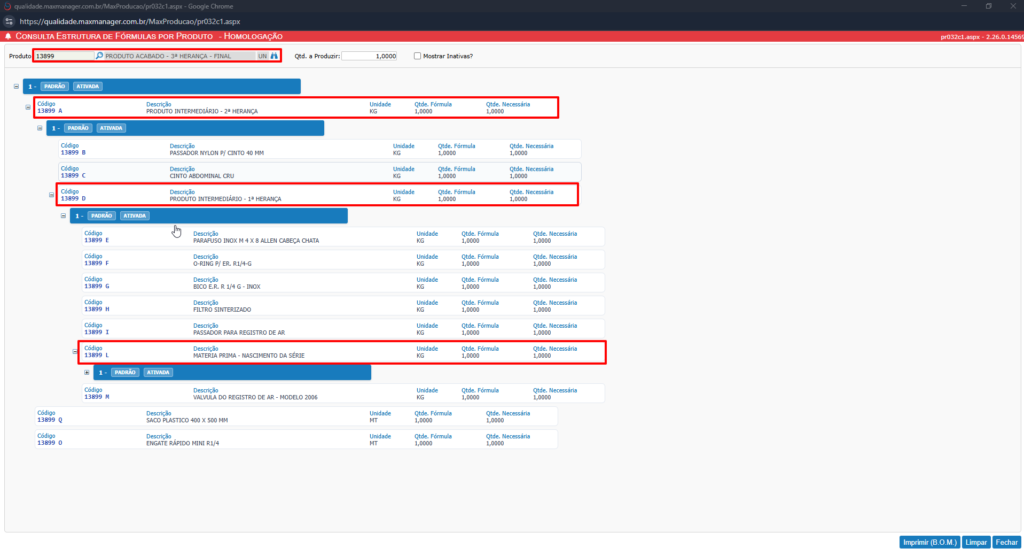Click the ATIVADA badge on top formula
The image size is (1024, 556).
[88, 86]
